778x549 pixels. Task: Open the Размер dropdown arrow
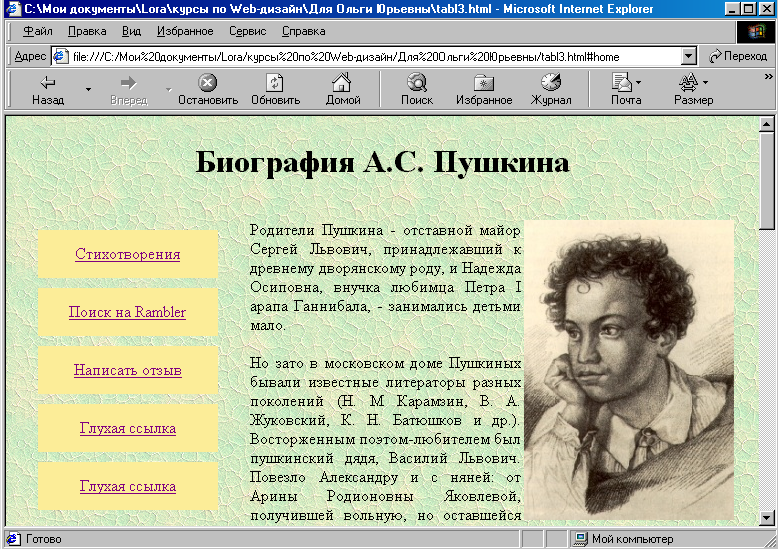point(705,82)
